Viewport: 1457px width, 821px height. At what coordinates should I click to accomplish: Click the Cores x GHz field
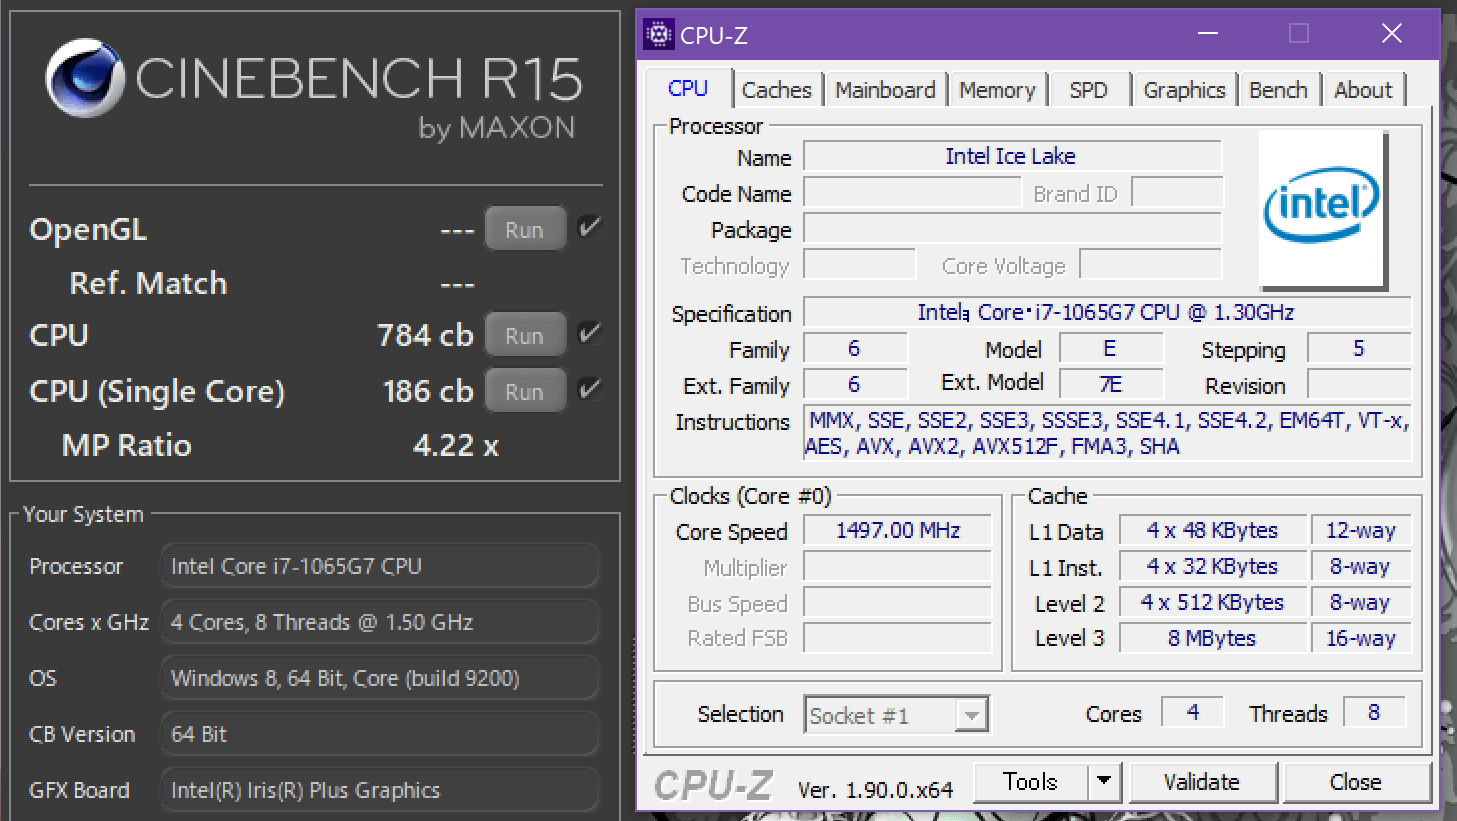(380, 622)
